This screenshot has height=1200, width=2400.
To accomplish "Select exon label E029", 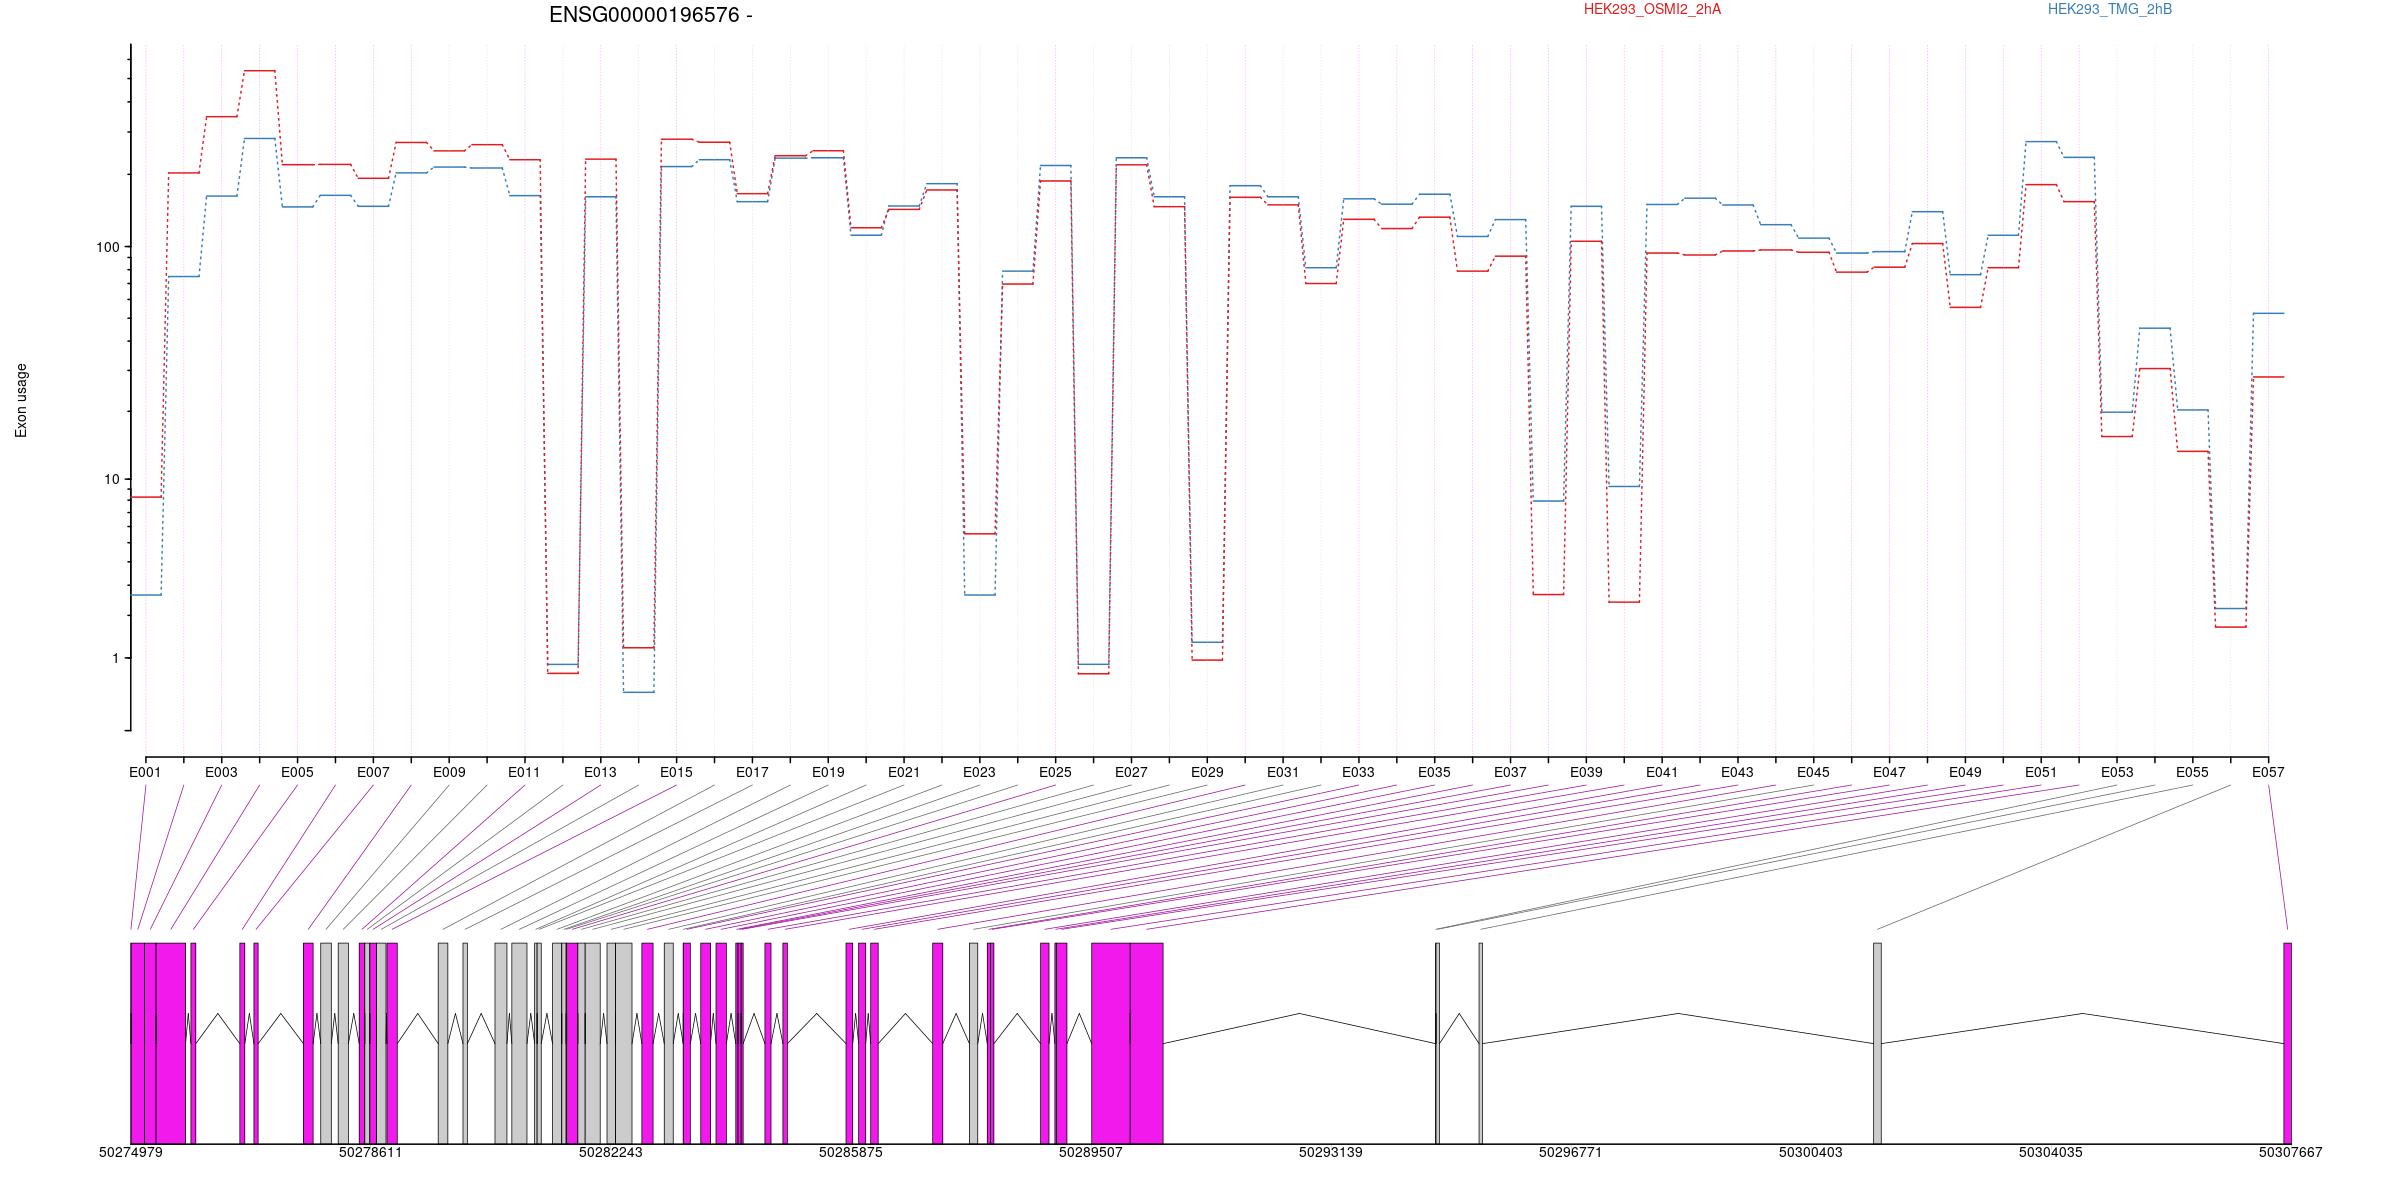I will [1207, 772].
